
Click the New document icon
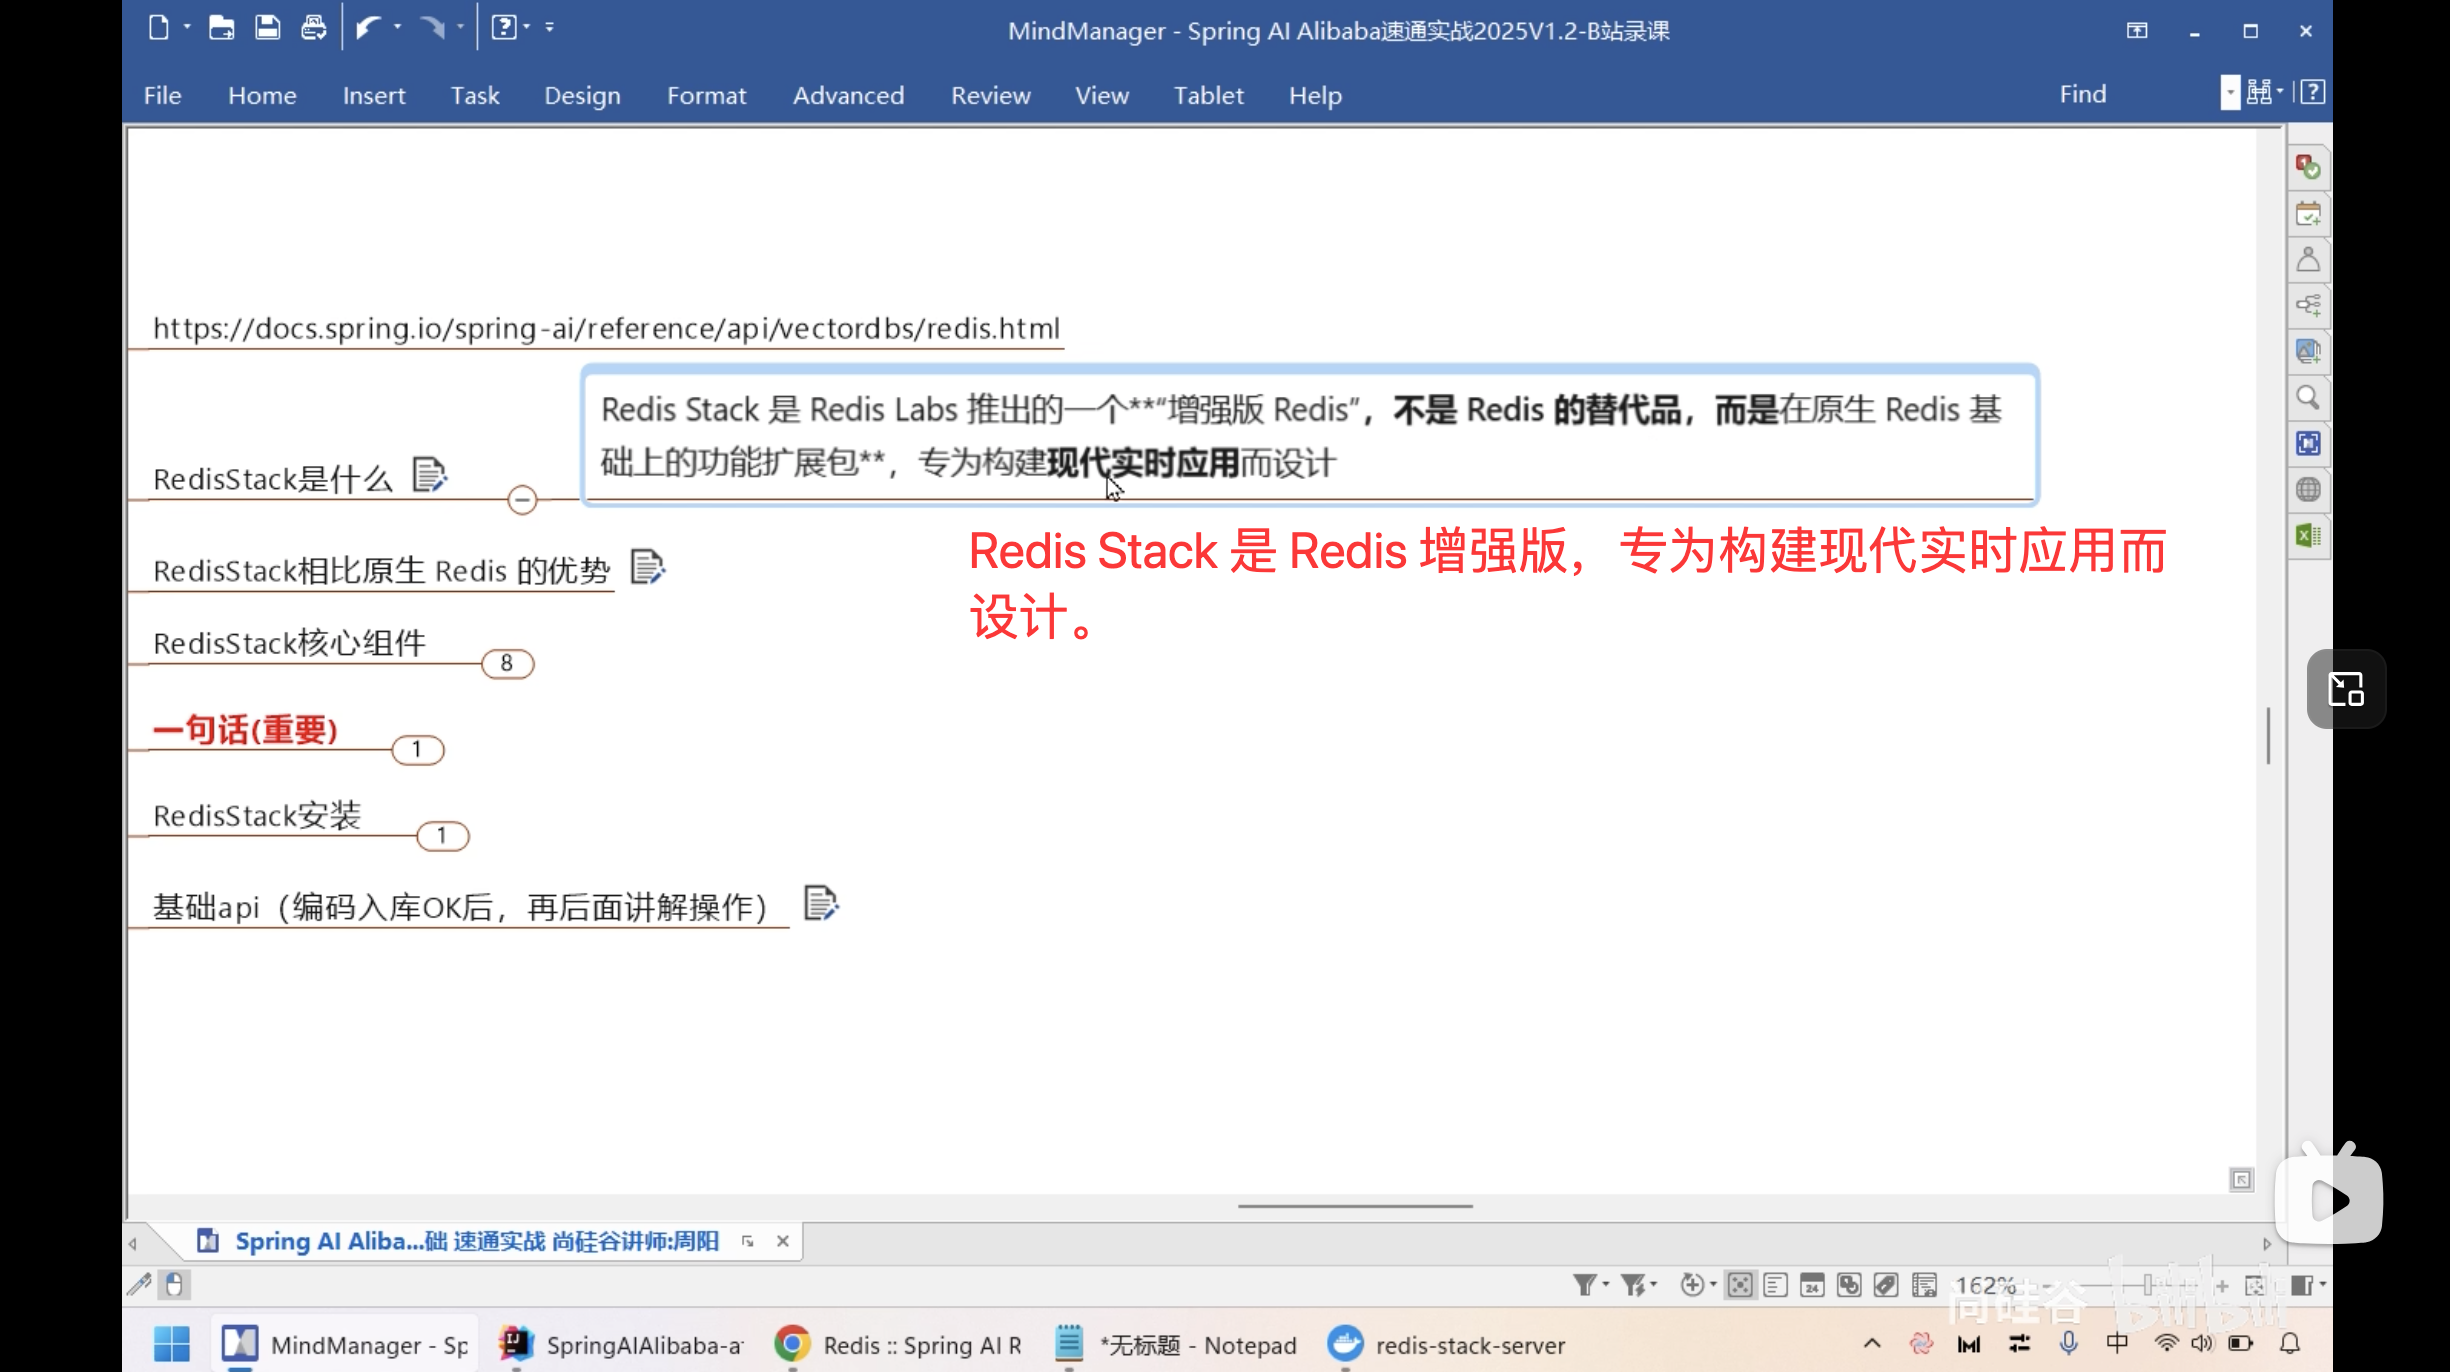[x=158, y=27]
